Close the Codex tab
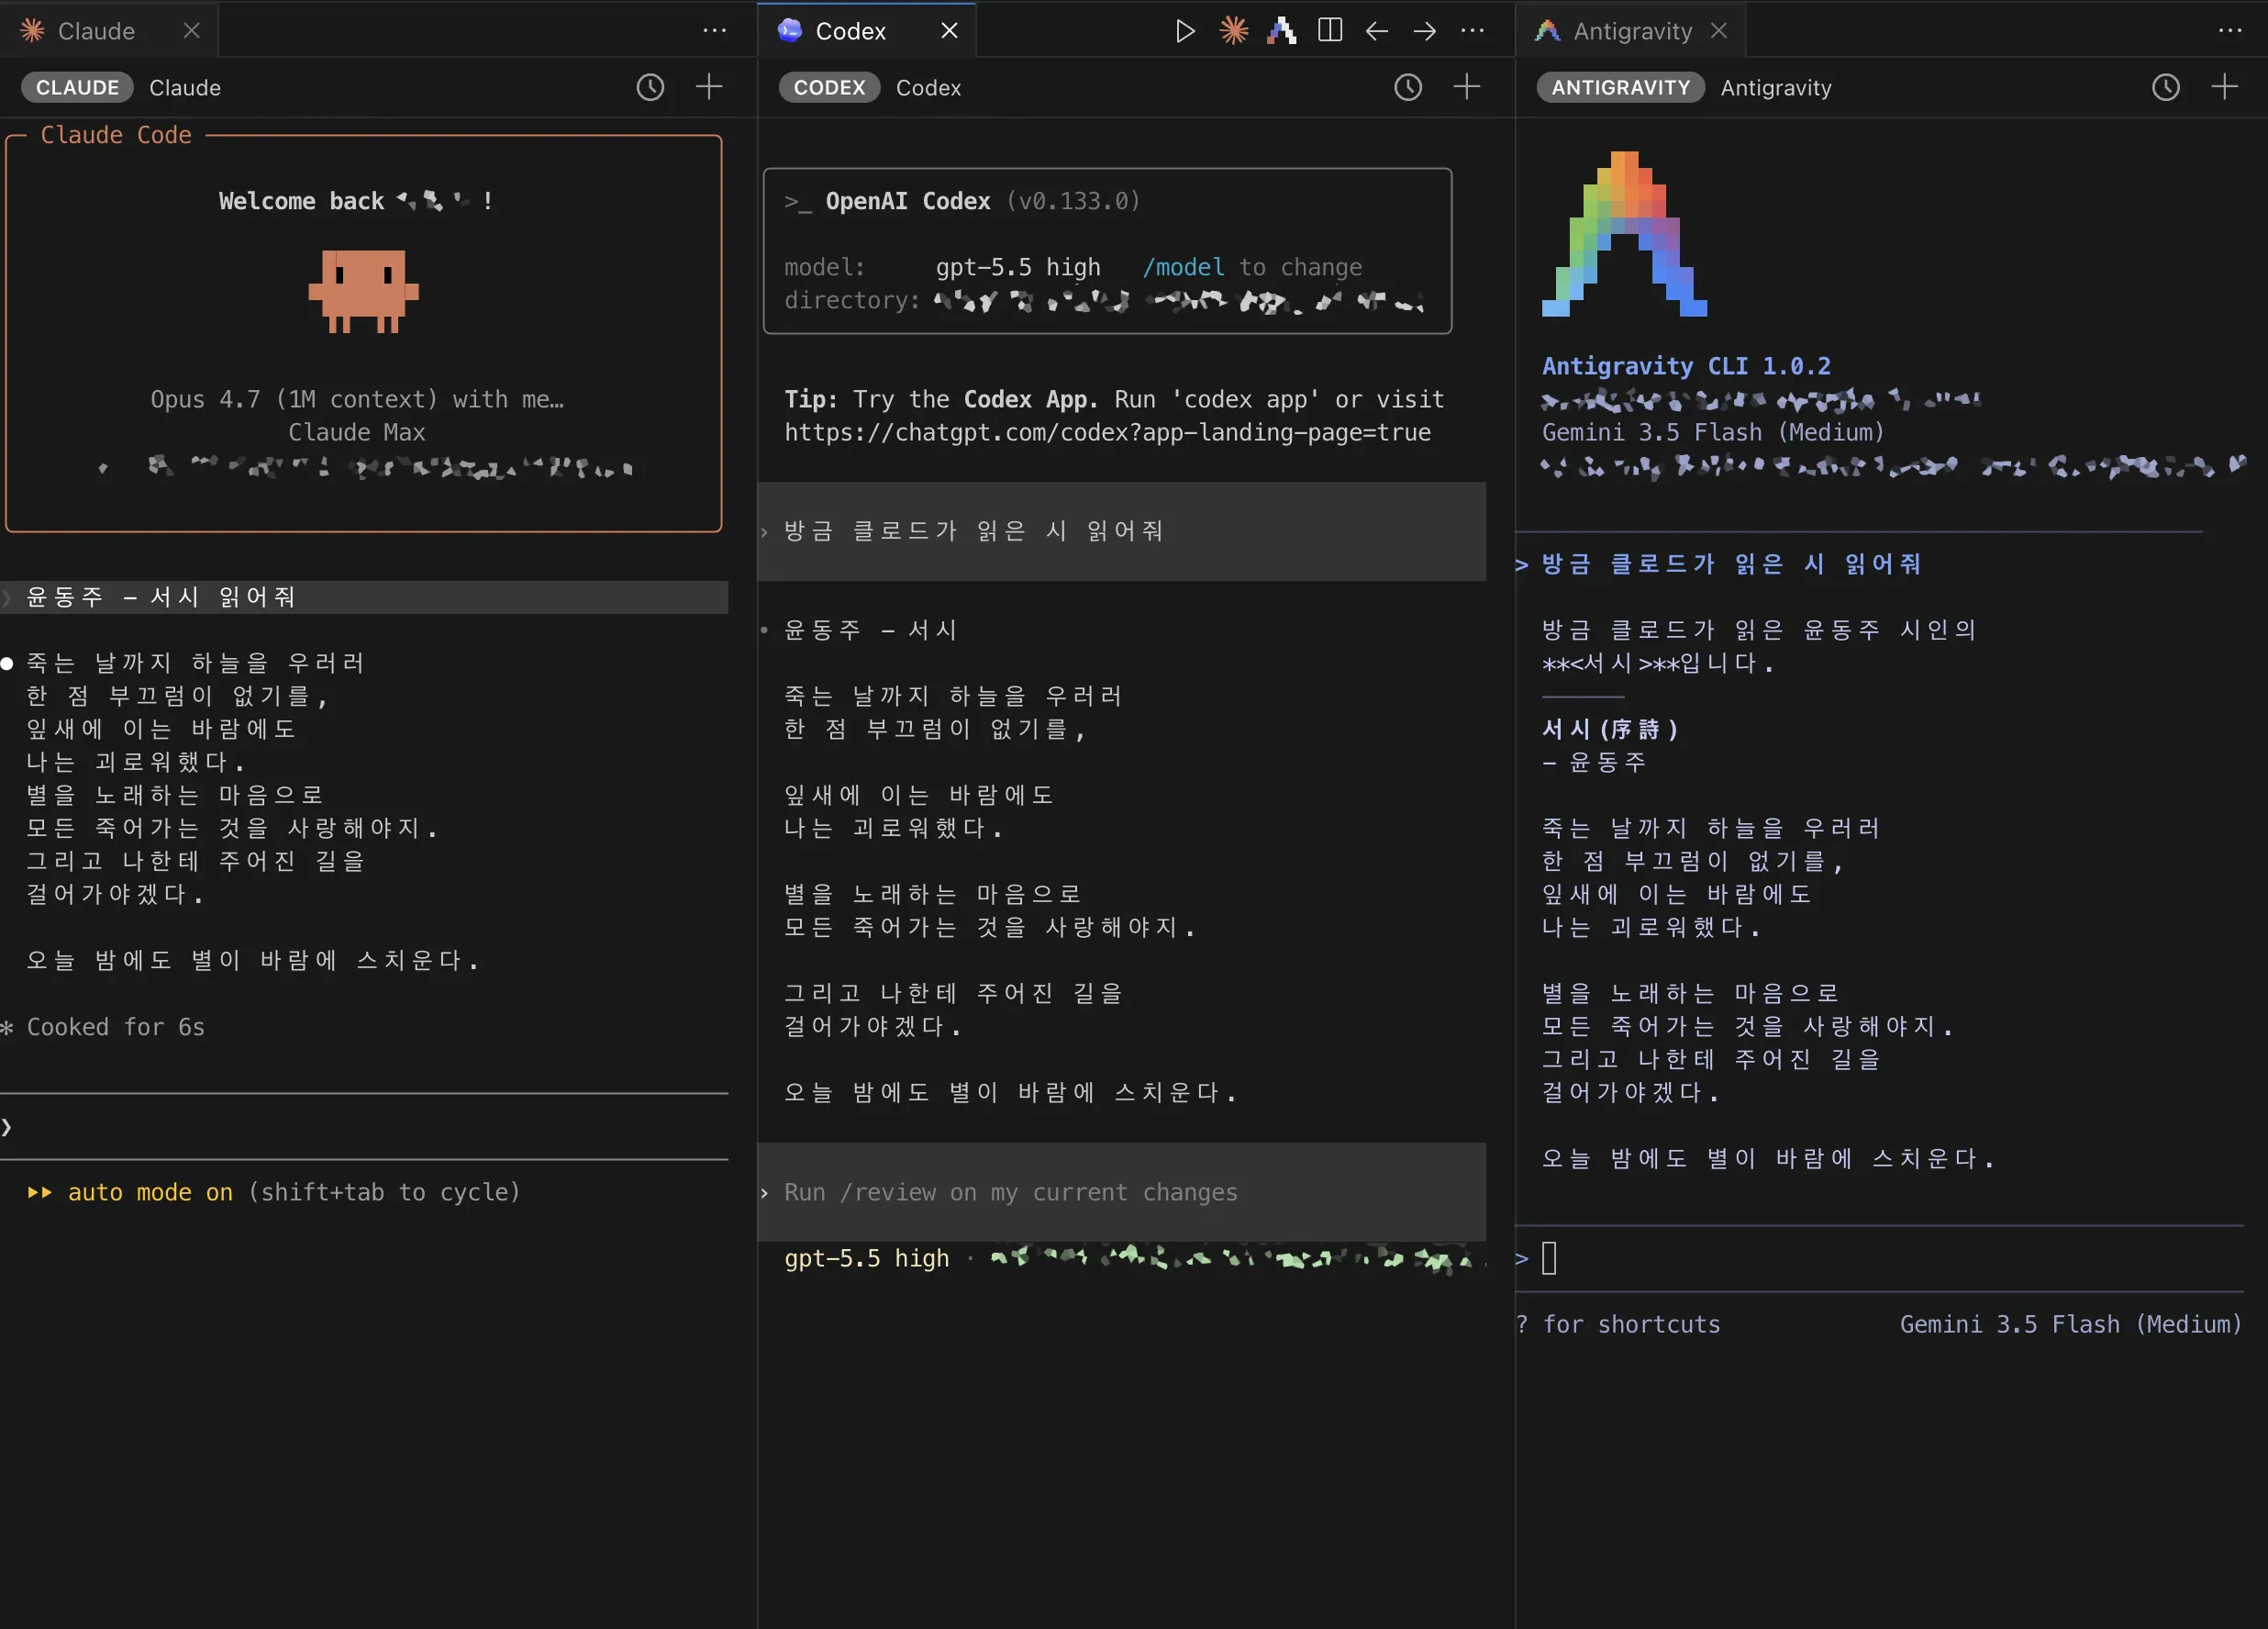 tap(949, 31)
